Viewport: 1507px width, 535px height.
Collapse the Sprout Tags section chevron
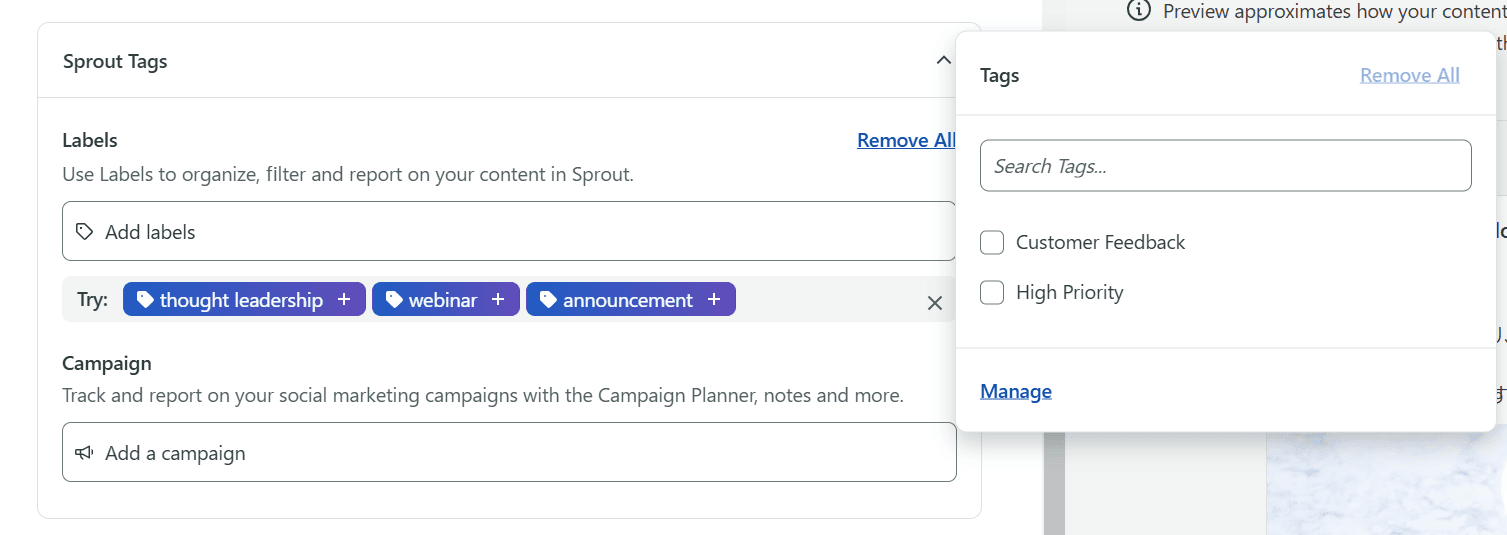pos(943,61)
